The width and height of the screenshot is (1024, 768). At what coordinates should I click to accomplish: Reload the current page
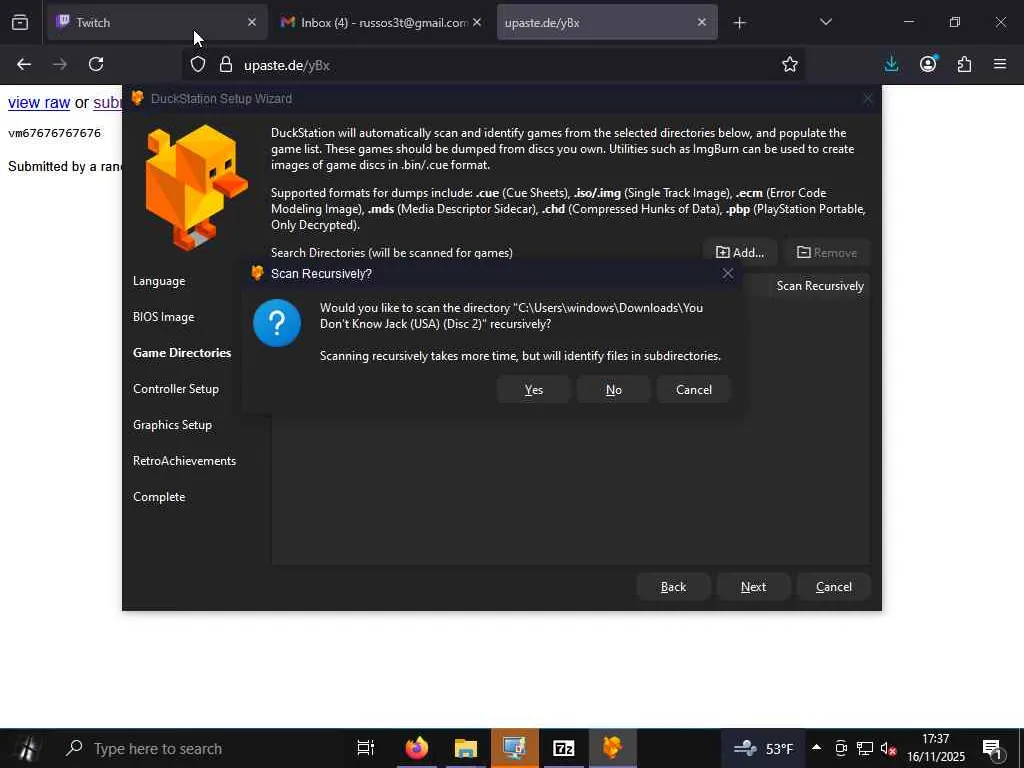96,64
